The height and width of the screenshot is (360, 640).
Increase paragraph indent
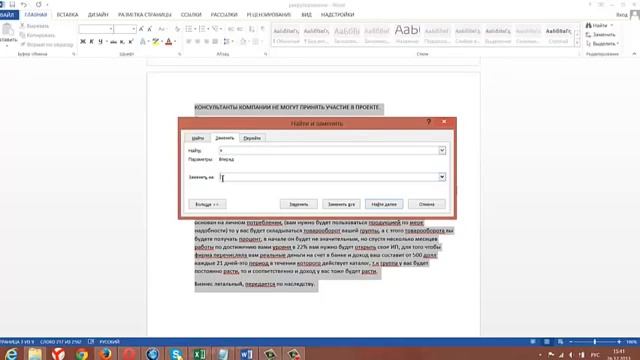click(x=240, y=29)
